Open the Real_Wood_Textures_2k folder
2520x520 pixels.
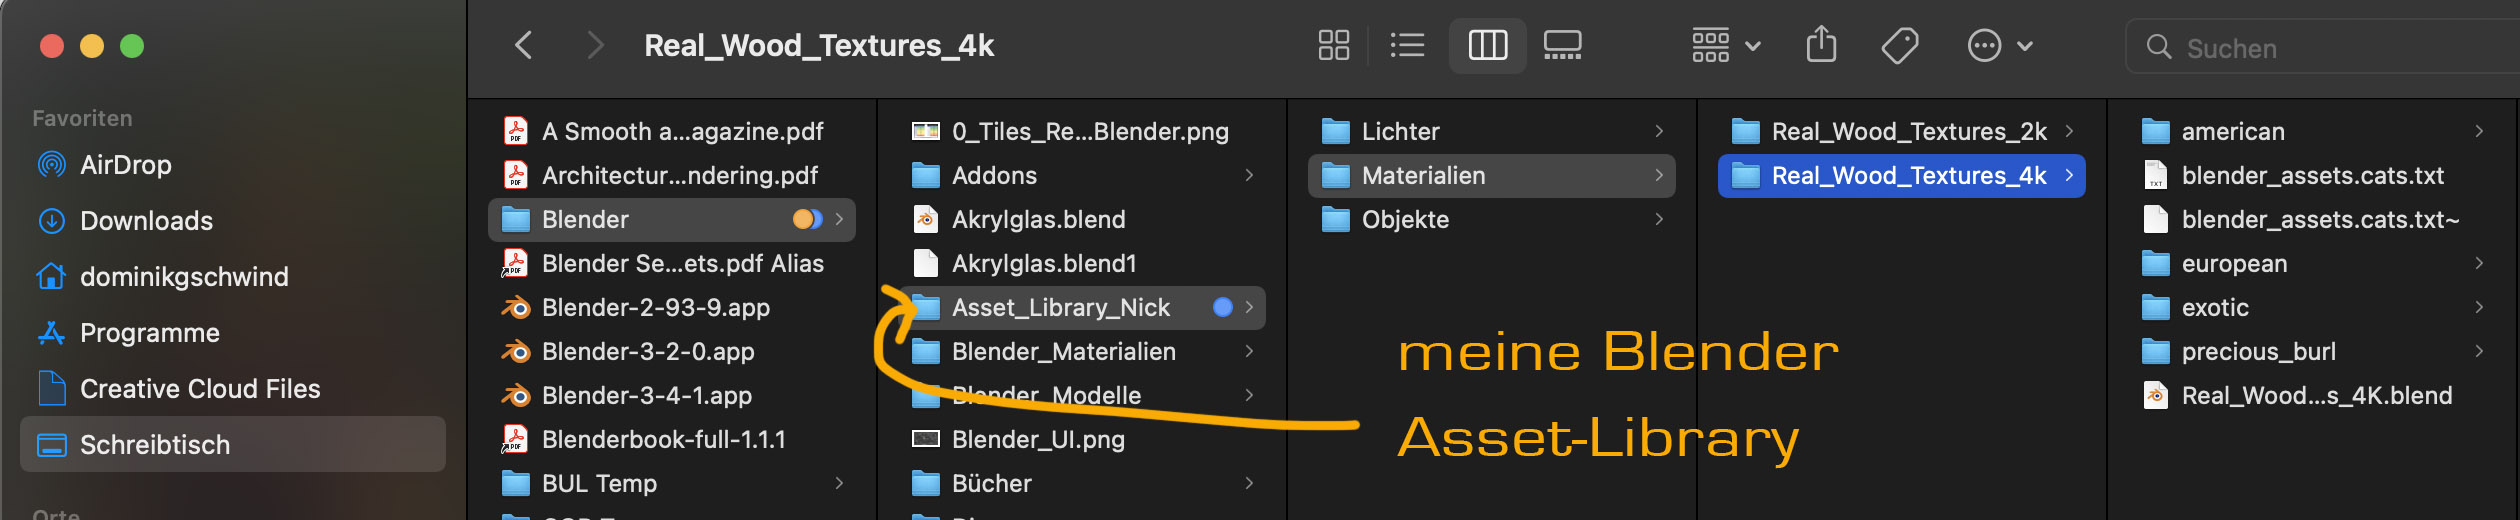1908,132
